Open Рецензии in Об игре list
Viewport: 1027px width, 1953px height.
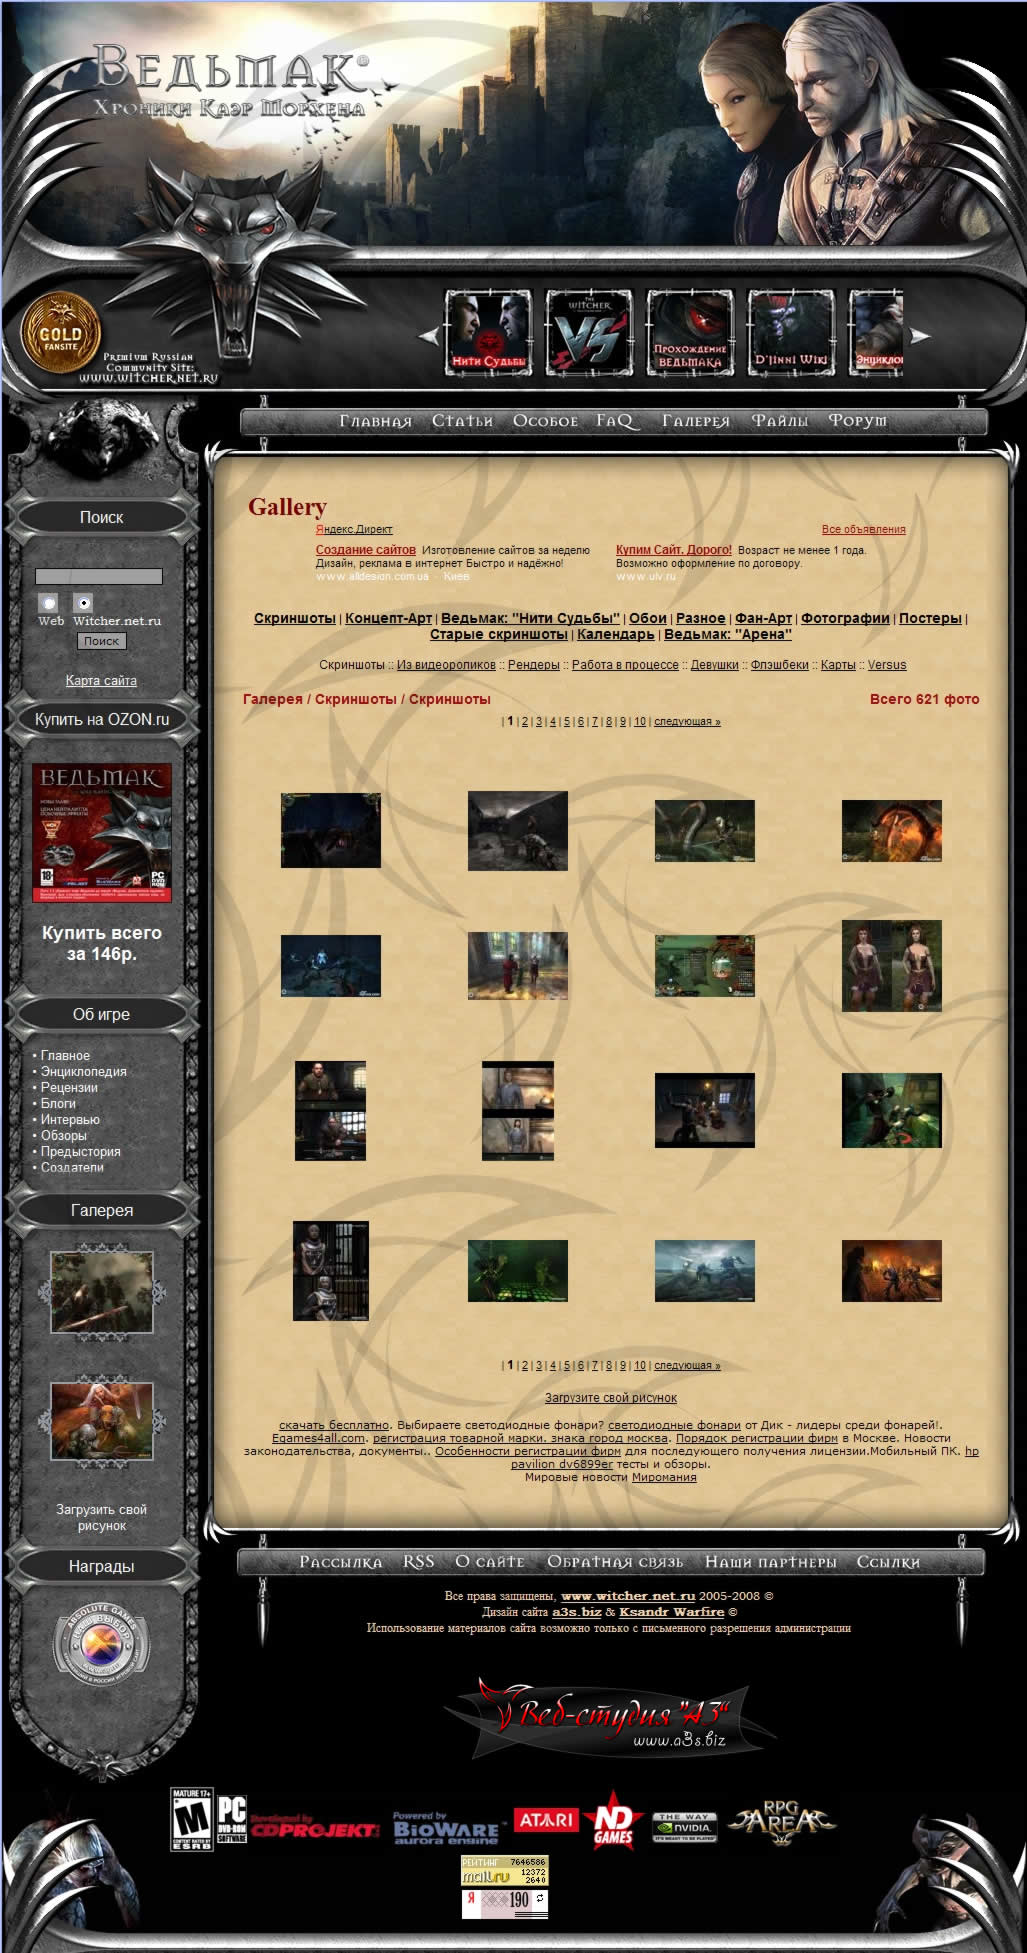(69, 1087)
